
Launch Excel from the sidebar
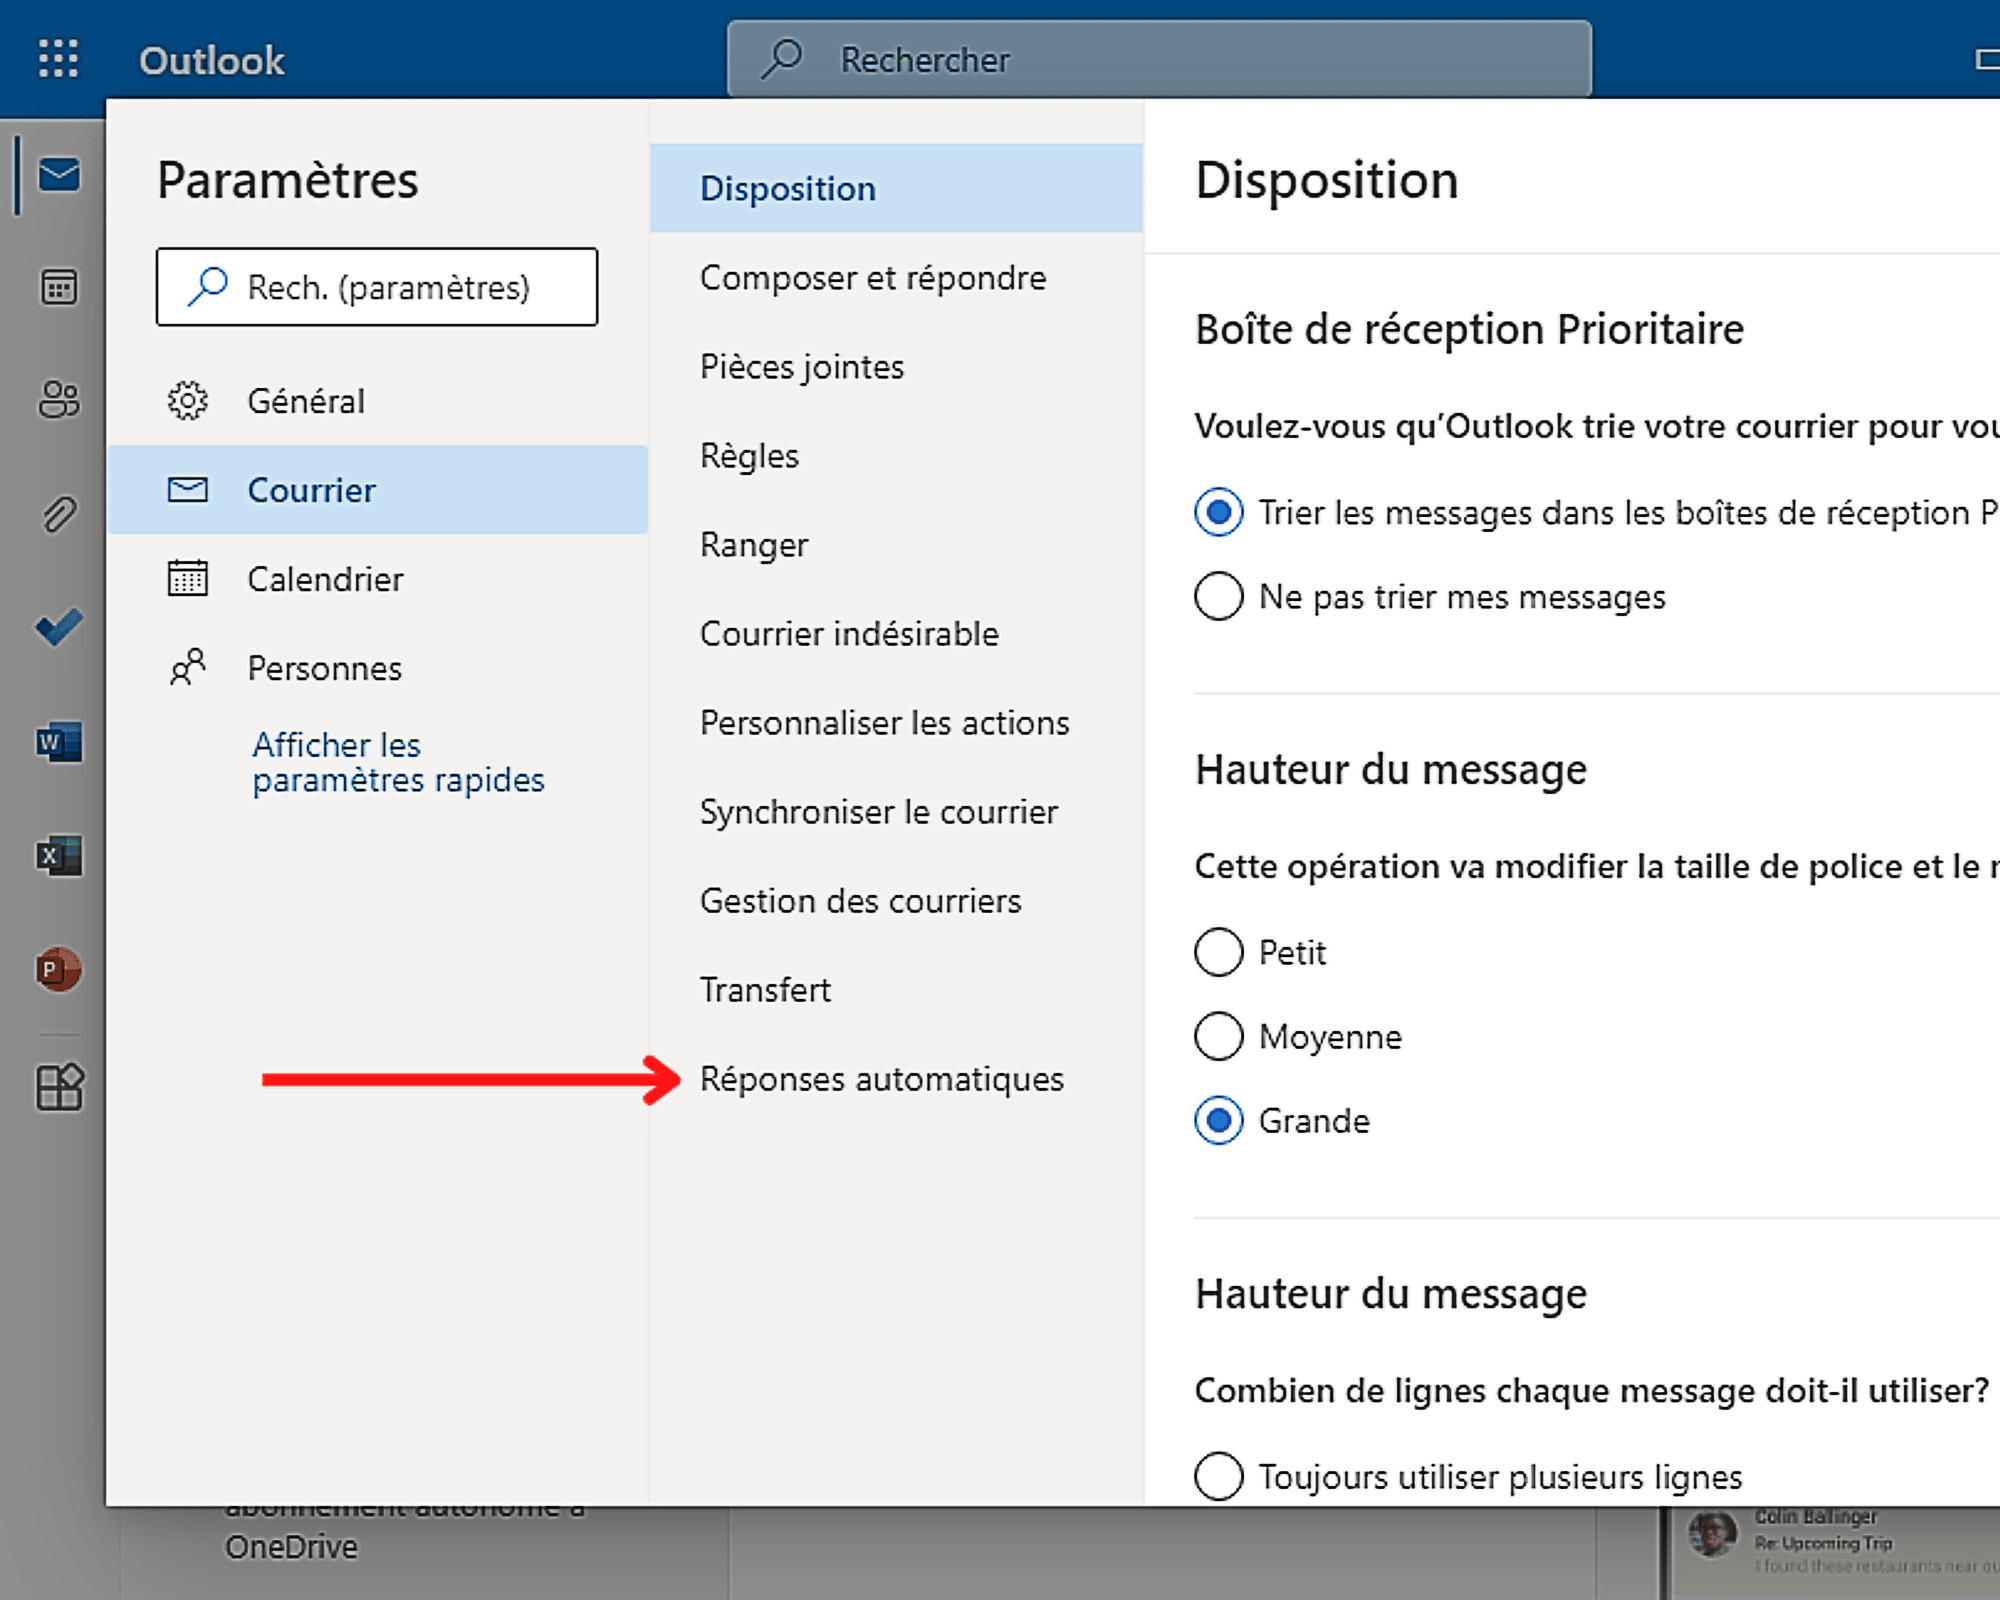(59, 856)
